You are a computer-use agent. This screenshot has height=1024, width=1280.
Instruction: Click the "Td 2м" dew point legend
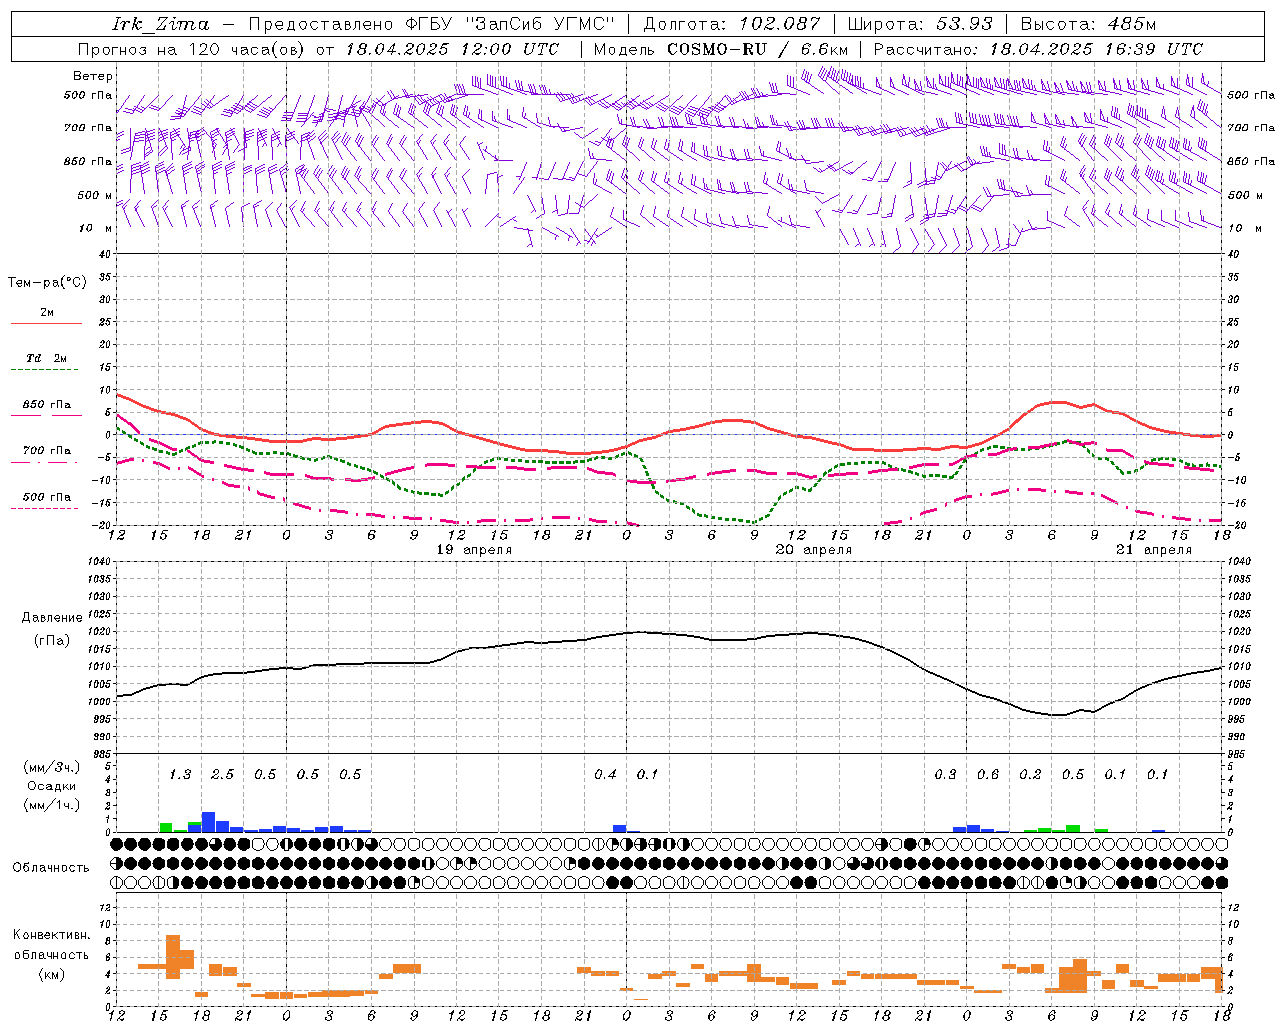(46, 358)
